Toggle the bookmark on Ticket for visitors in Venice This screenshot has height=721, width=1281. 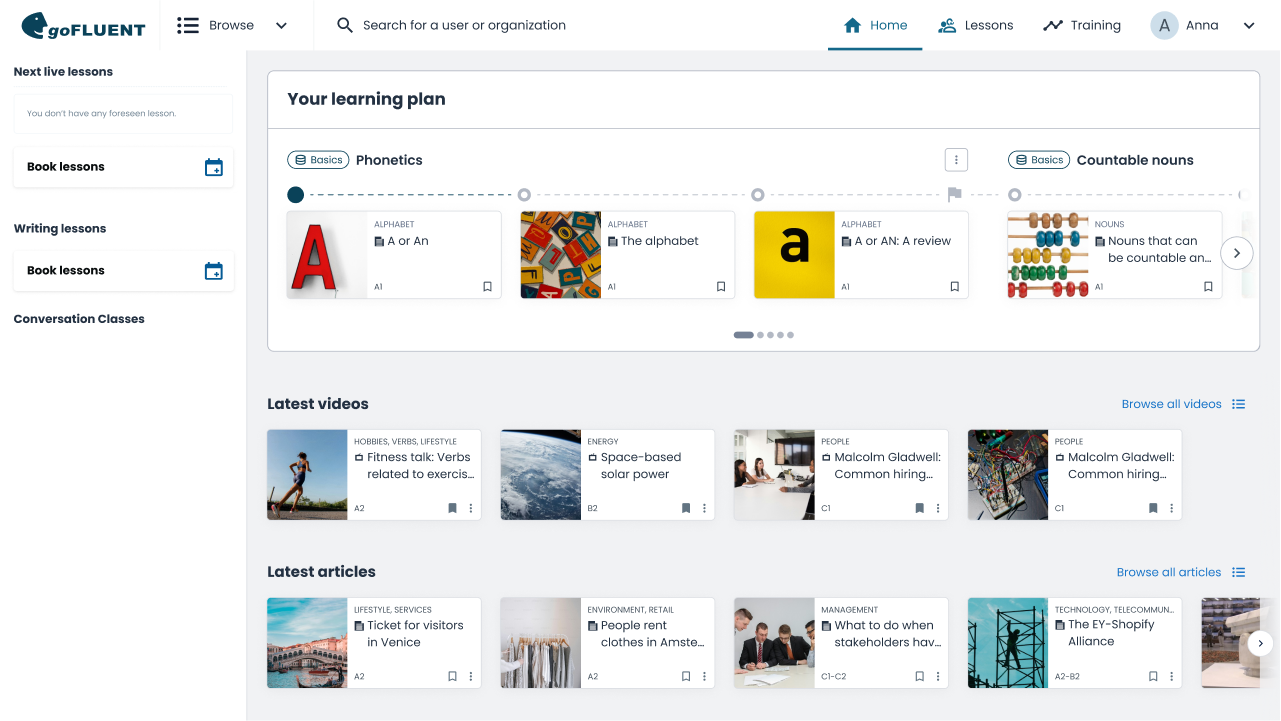point(452,676)
